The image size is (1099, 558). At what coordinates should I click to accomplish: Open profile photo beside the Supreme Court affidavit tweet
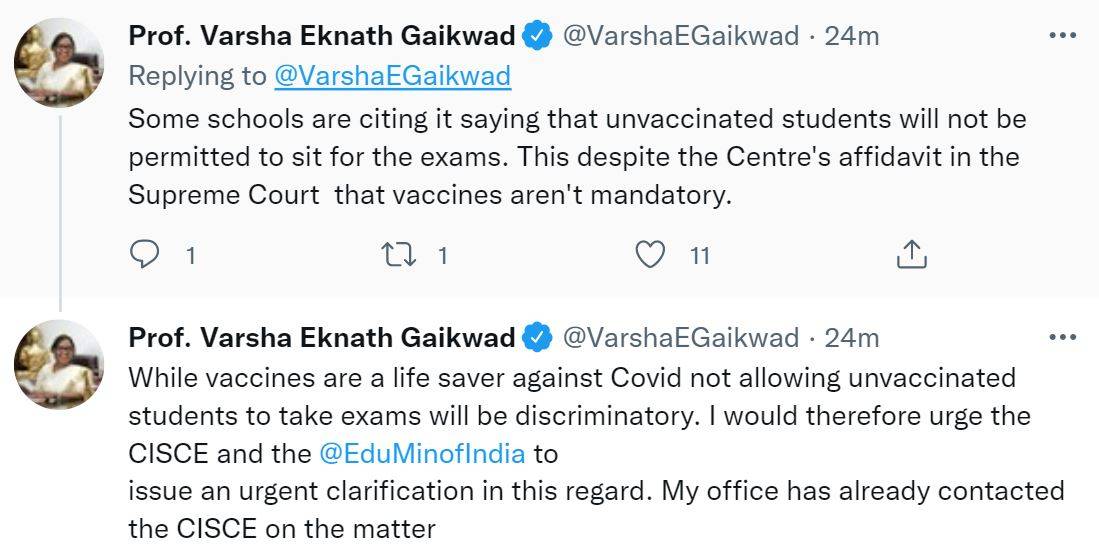[59, 63]
